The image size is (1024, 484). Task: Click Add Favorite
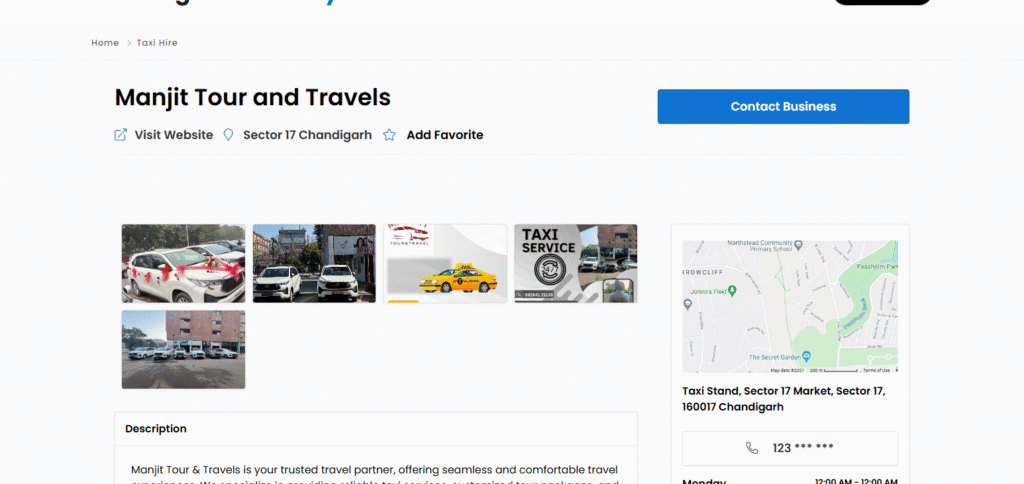pos(445,135)
